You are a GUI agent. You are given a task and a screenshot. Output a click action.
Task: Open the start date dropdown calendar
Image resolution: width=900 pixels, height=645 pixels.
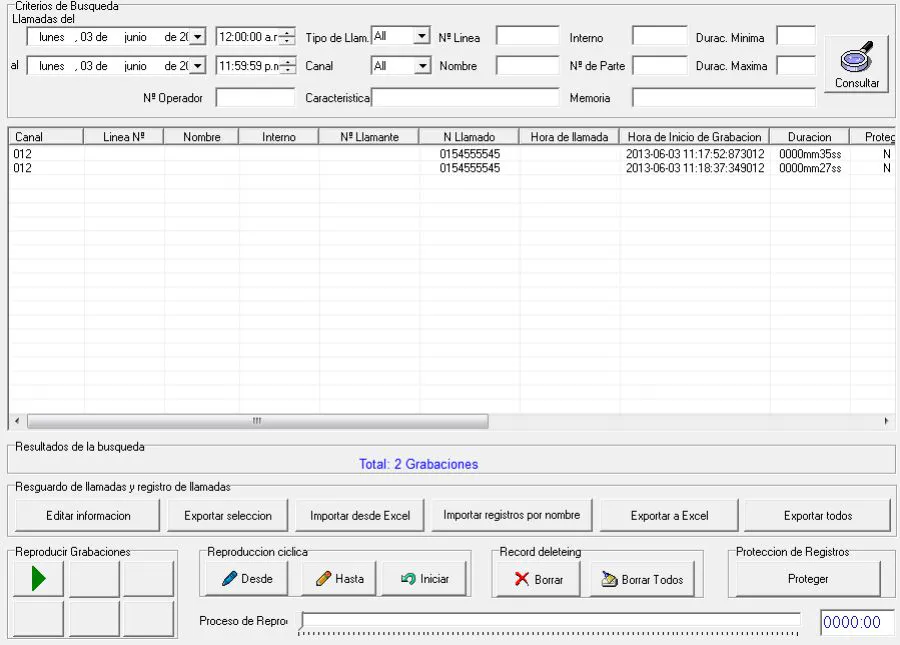197,37
